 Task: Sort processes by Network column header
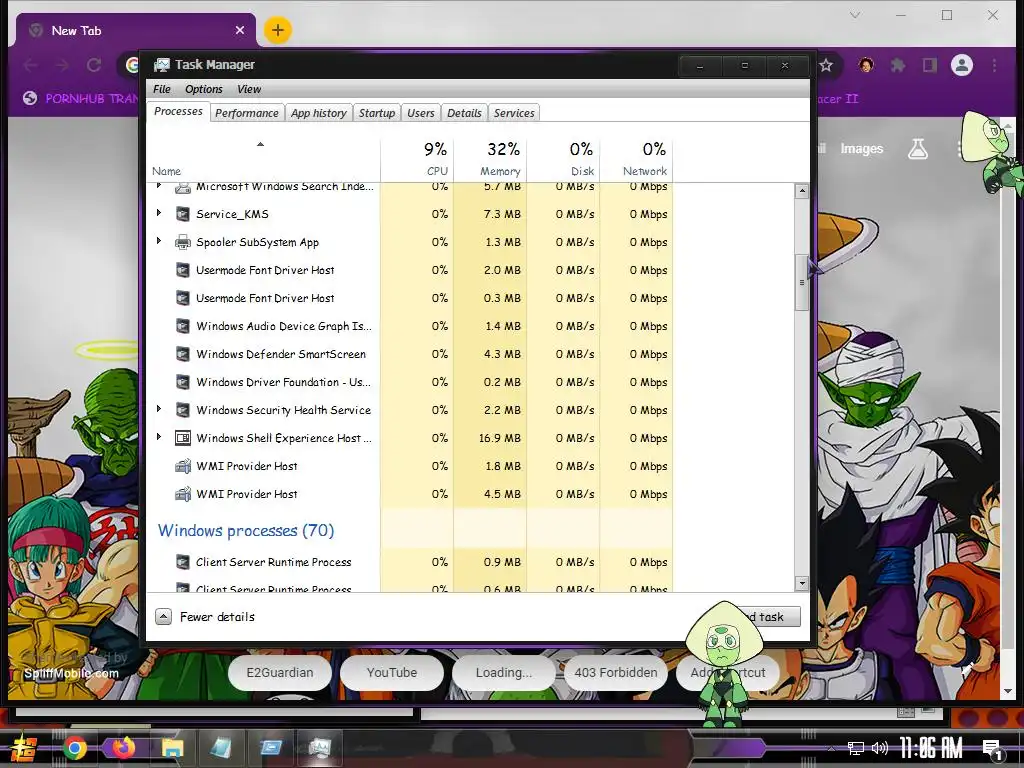click(636, 159)
